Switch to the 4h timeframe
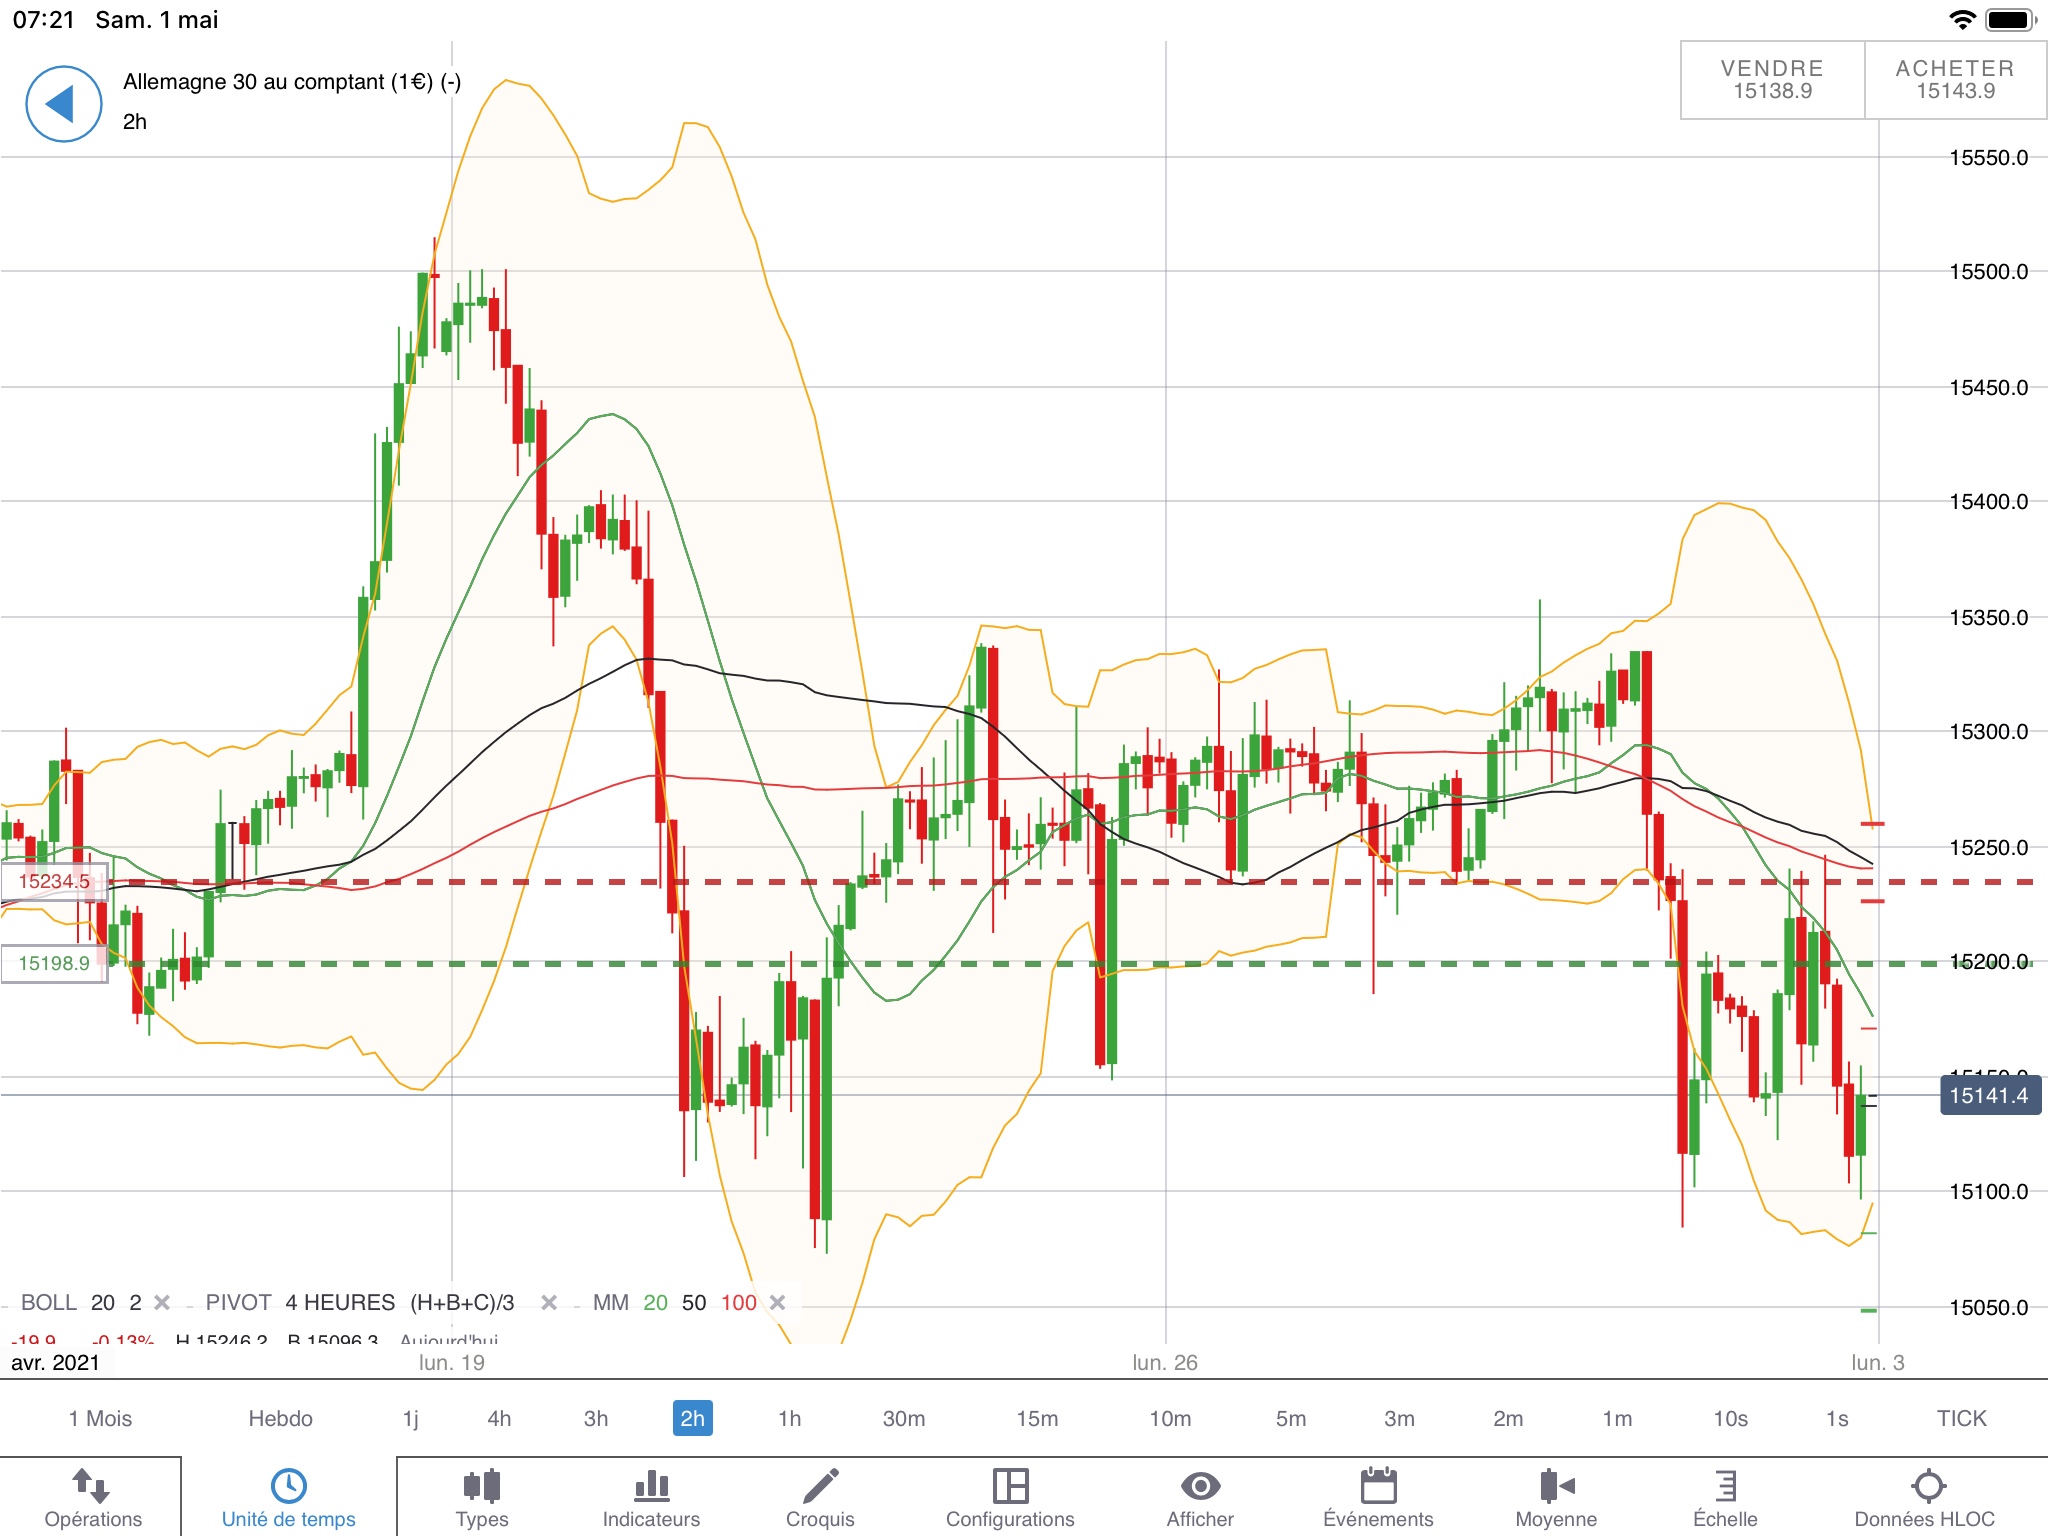The width and height of the screenshot is (2048, 1536). pyautogui.click(x=499, y=1418)
